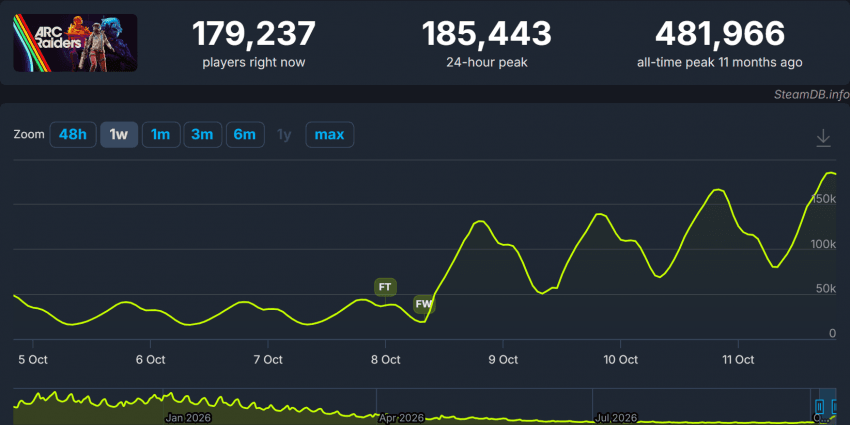The height and width of the screenshot is (425, 850).
Task: Click the players right now caption
Action: [254, 62]
